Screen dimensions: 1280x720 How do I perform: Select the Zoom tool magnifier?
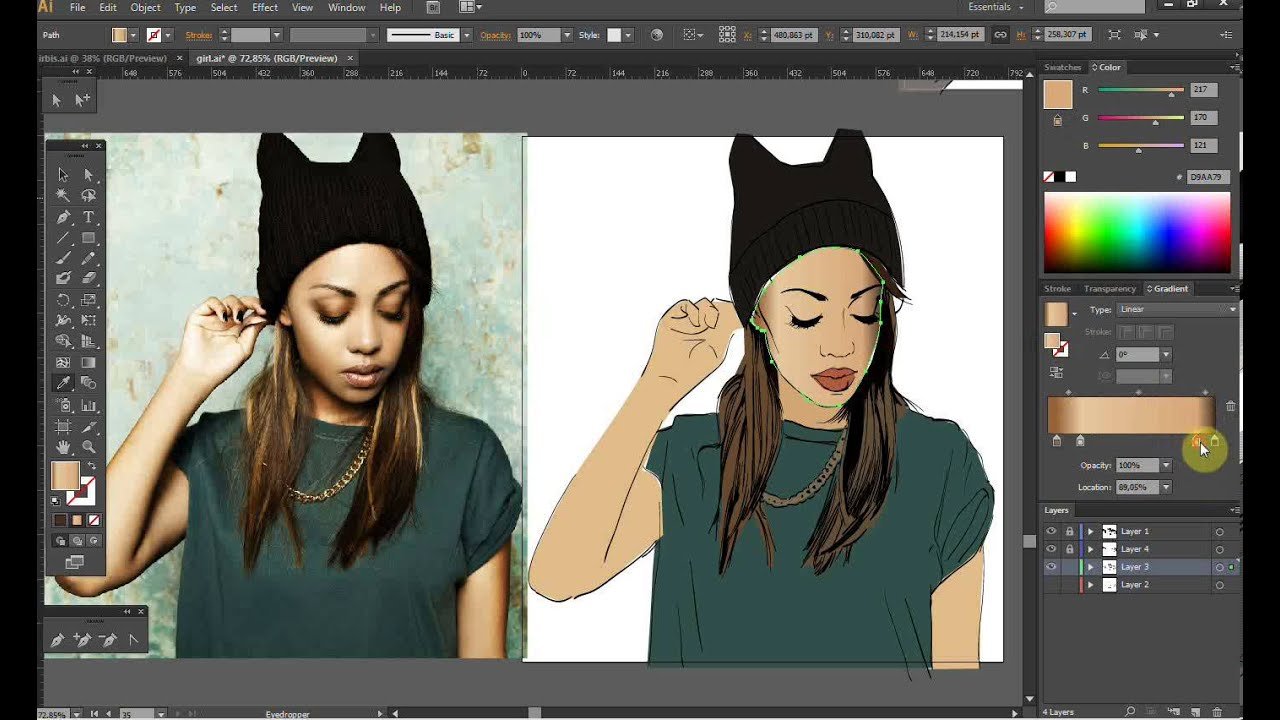point(88,447)
